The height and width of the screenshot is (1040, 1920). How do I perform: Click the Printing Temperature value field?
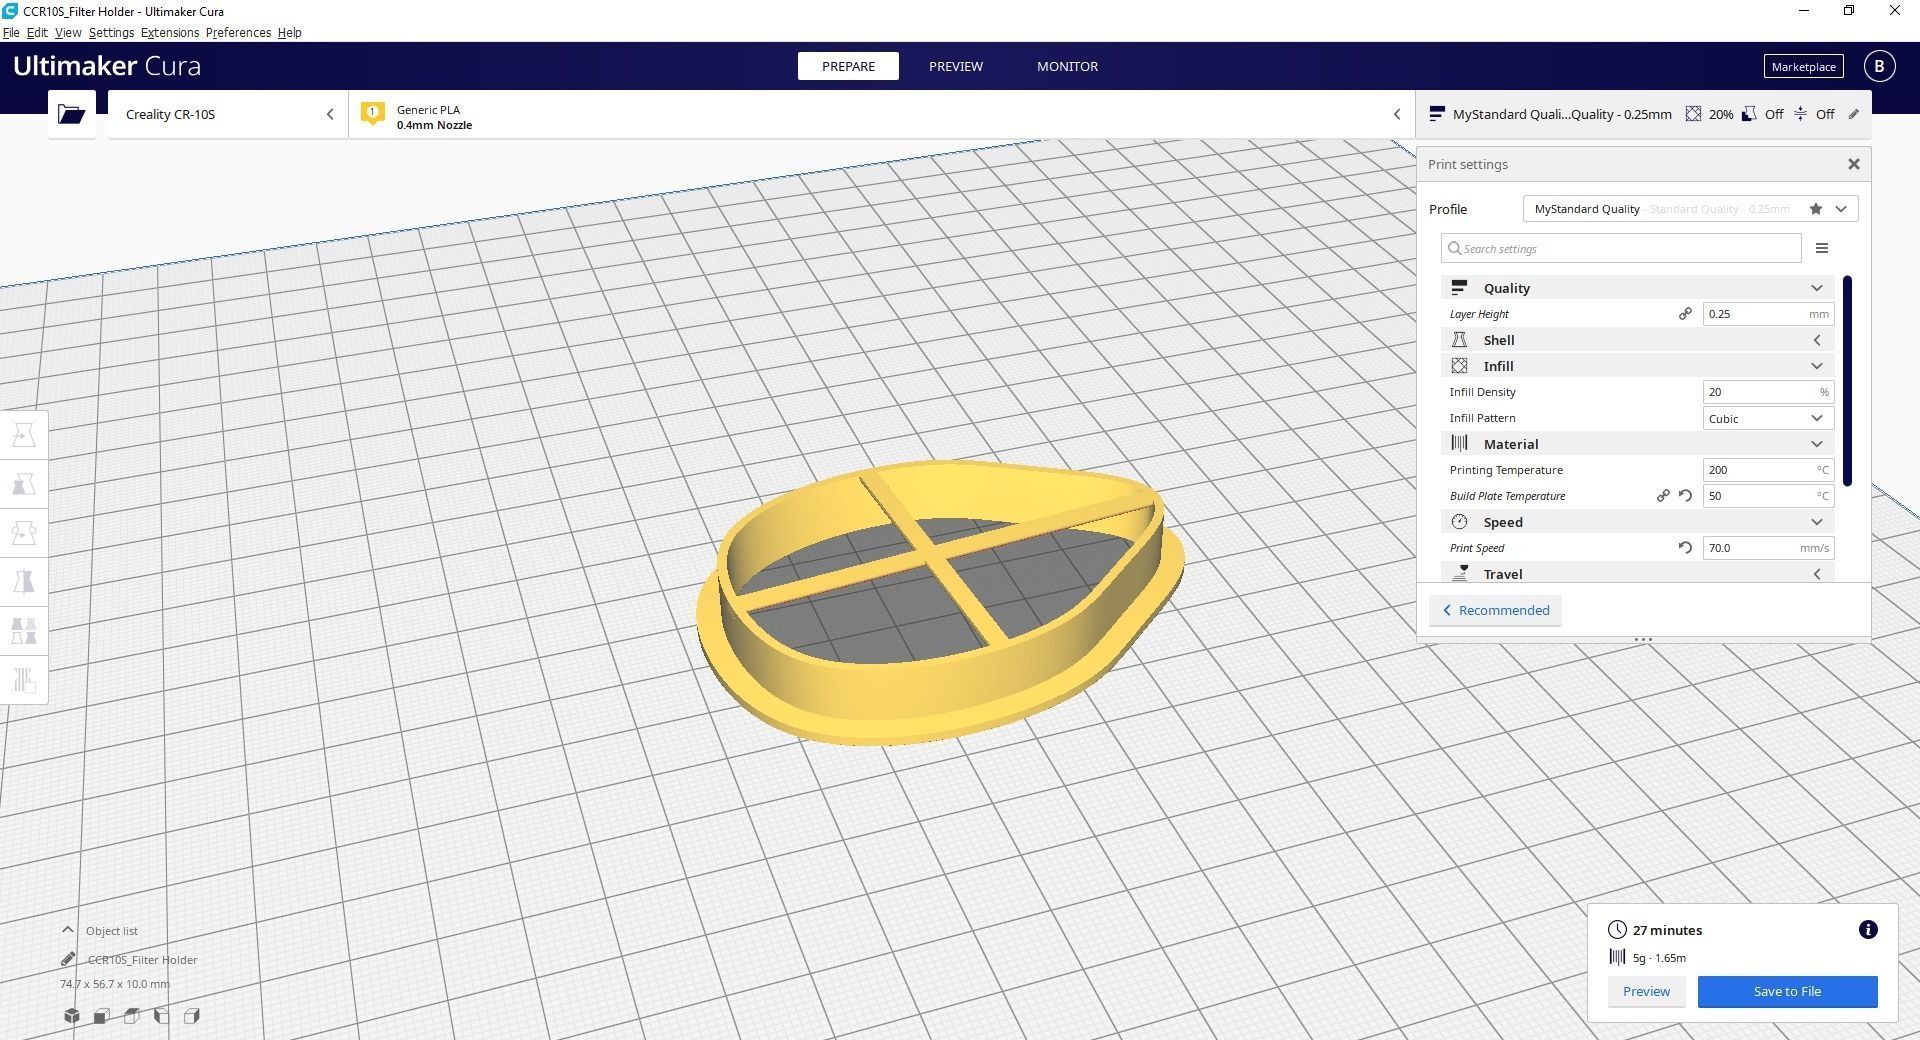[1768, 470]
